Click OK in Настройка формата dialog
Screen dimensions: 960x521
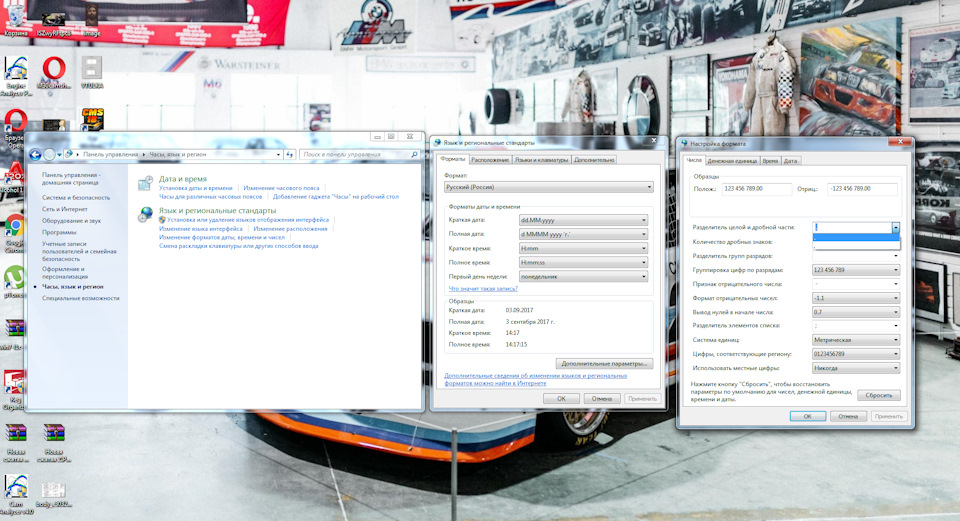[808, 416]
